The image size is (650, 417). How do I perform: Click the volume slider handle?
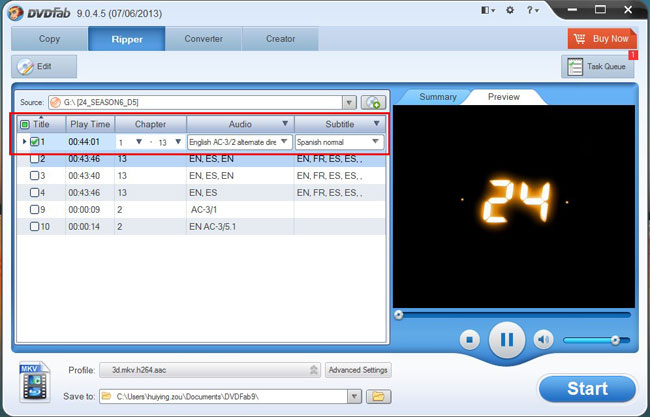pos(616,340)
